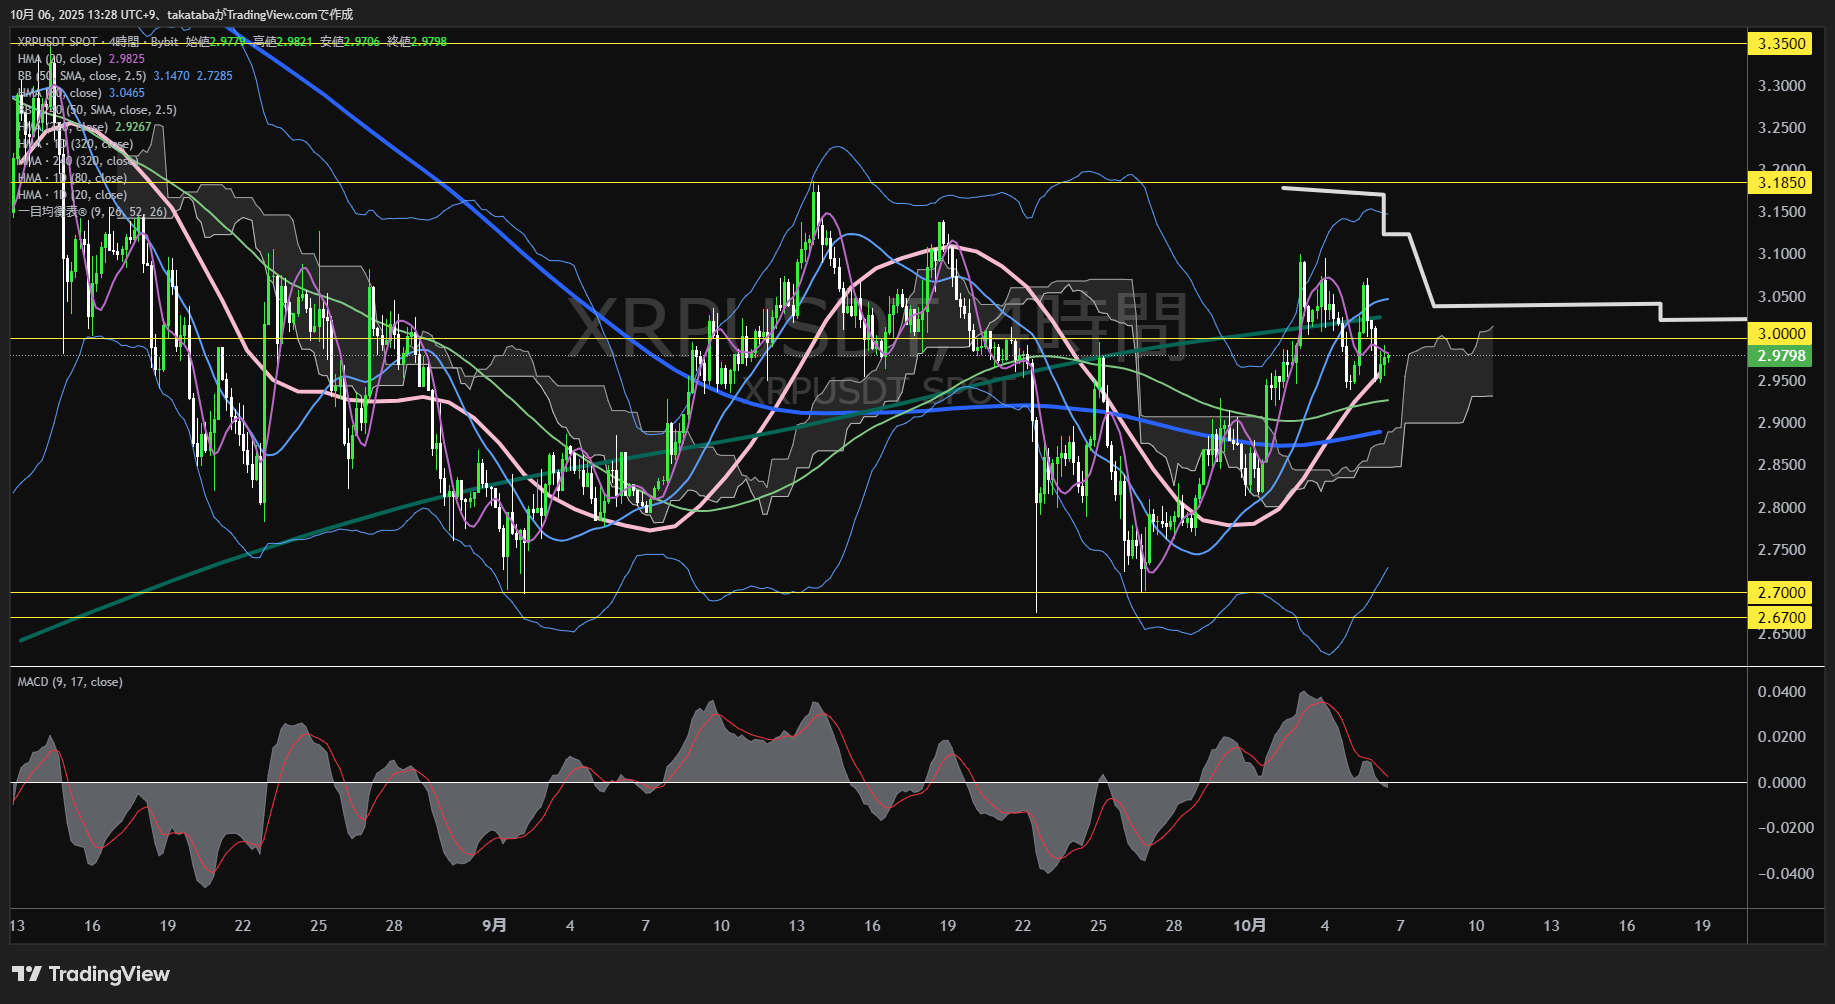Screen dimensions: 1835x1004
Task: Click the yellow 3.3500 price label
Action: pyautogui.click(x=1781, y=43)
